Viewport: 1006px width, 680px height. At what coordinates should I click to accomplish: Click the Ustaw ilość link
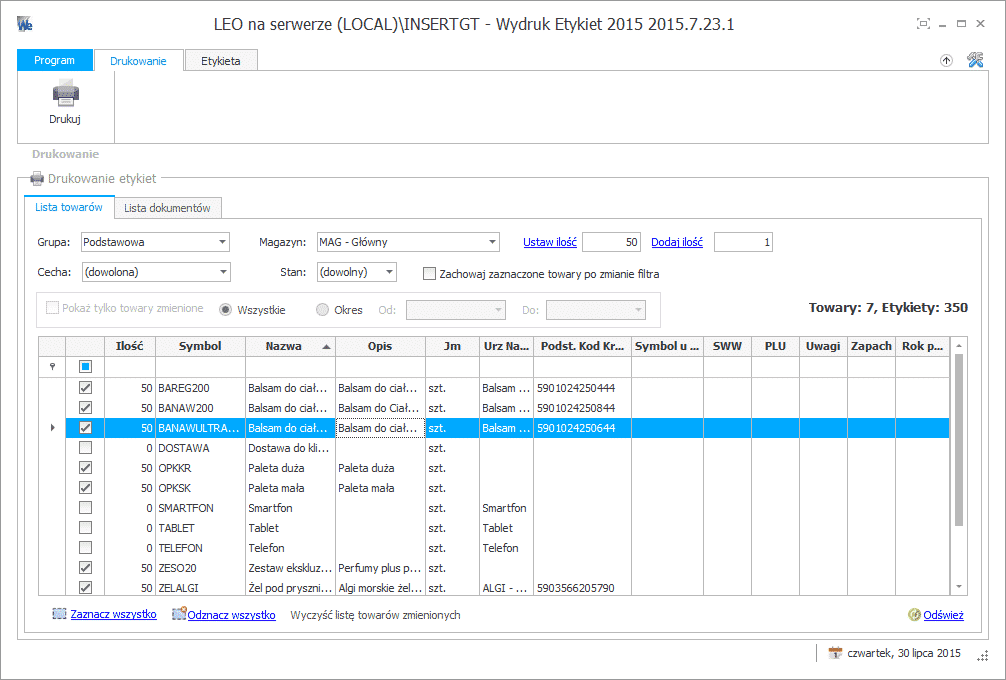click(x=550, y=242)
